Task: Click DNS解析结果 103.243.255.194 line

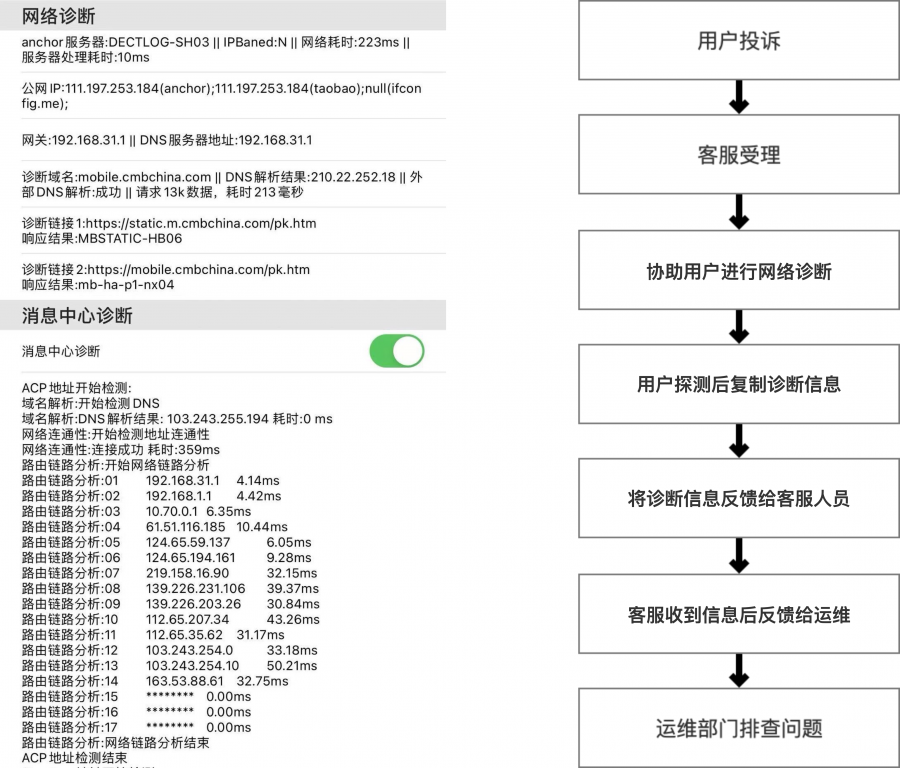Action: 177,419
